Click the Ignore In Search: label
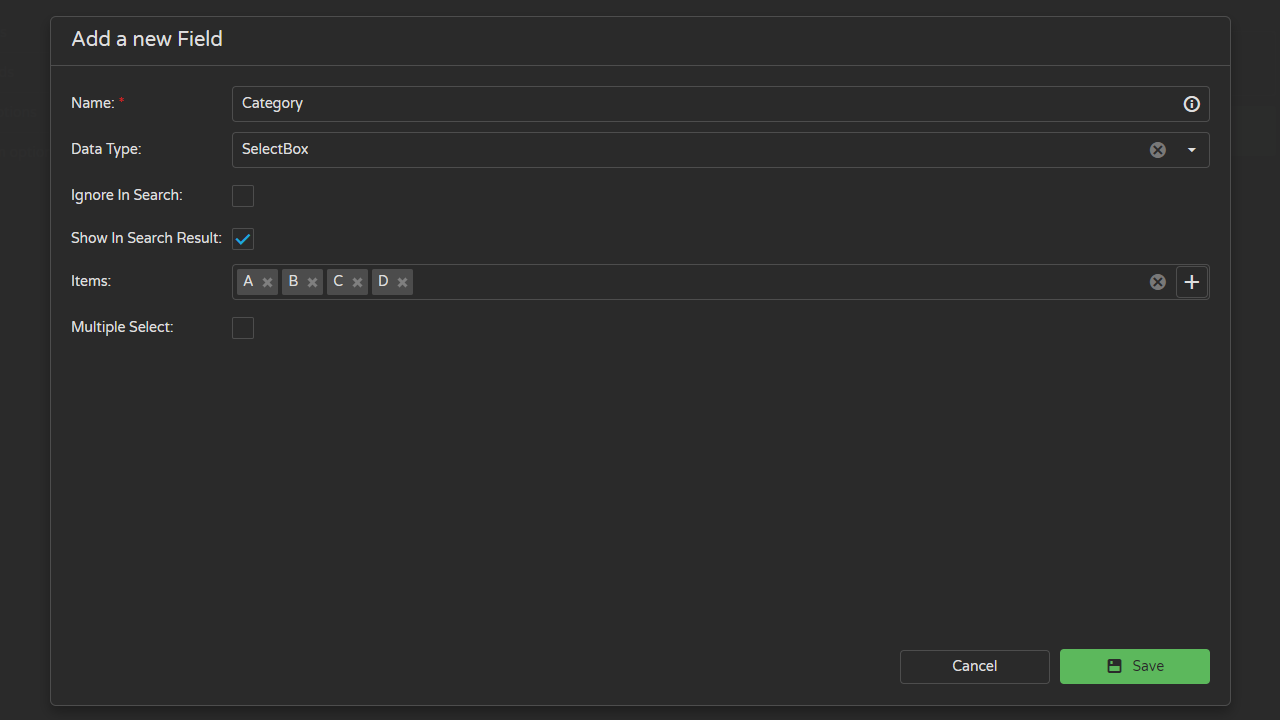The image size is (1280, 720). click(127, 195)
